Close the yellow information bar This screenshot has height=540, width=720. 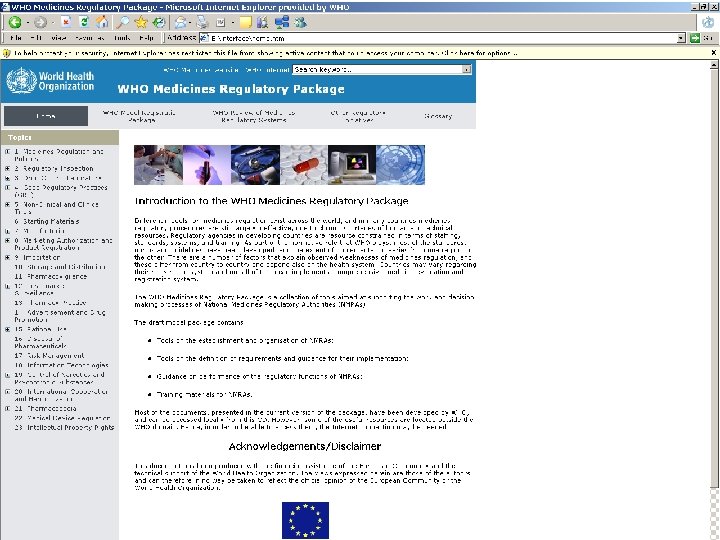(714, 53)
